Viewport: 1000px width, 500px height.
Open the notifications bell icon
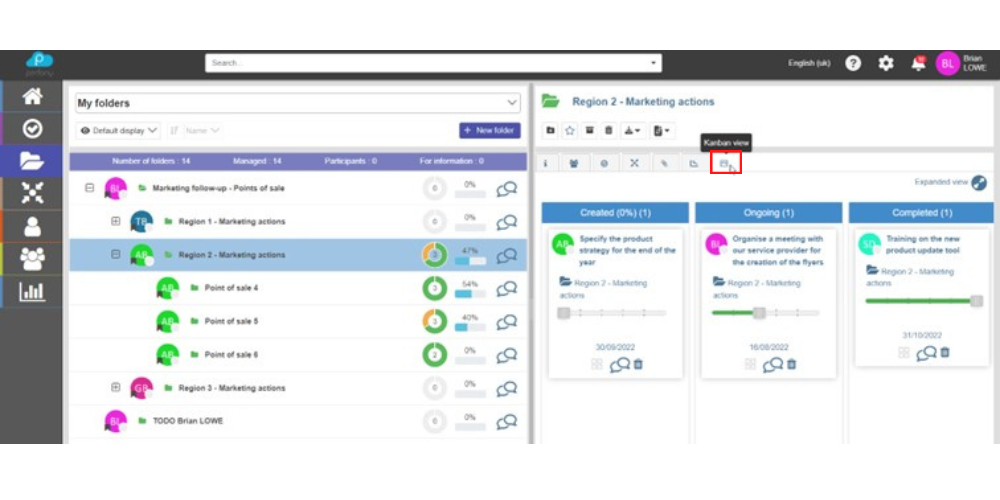point(918,63)
